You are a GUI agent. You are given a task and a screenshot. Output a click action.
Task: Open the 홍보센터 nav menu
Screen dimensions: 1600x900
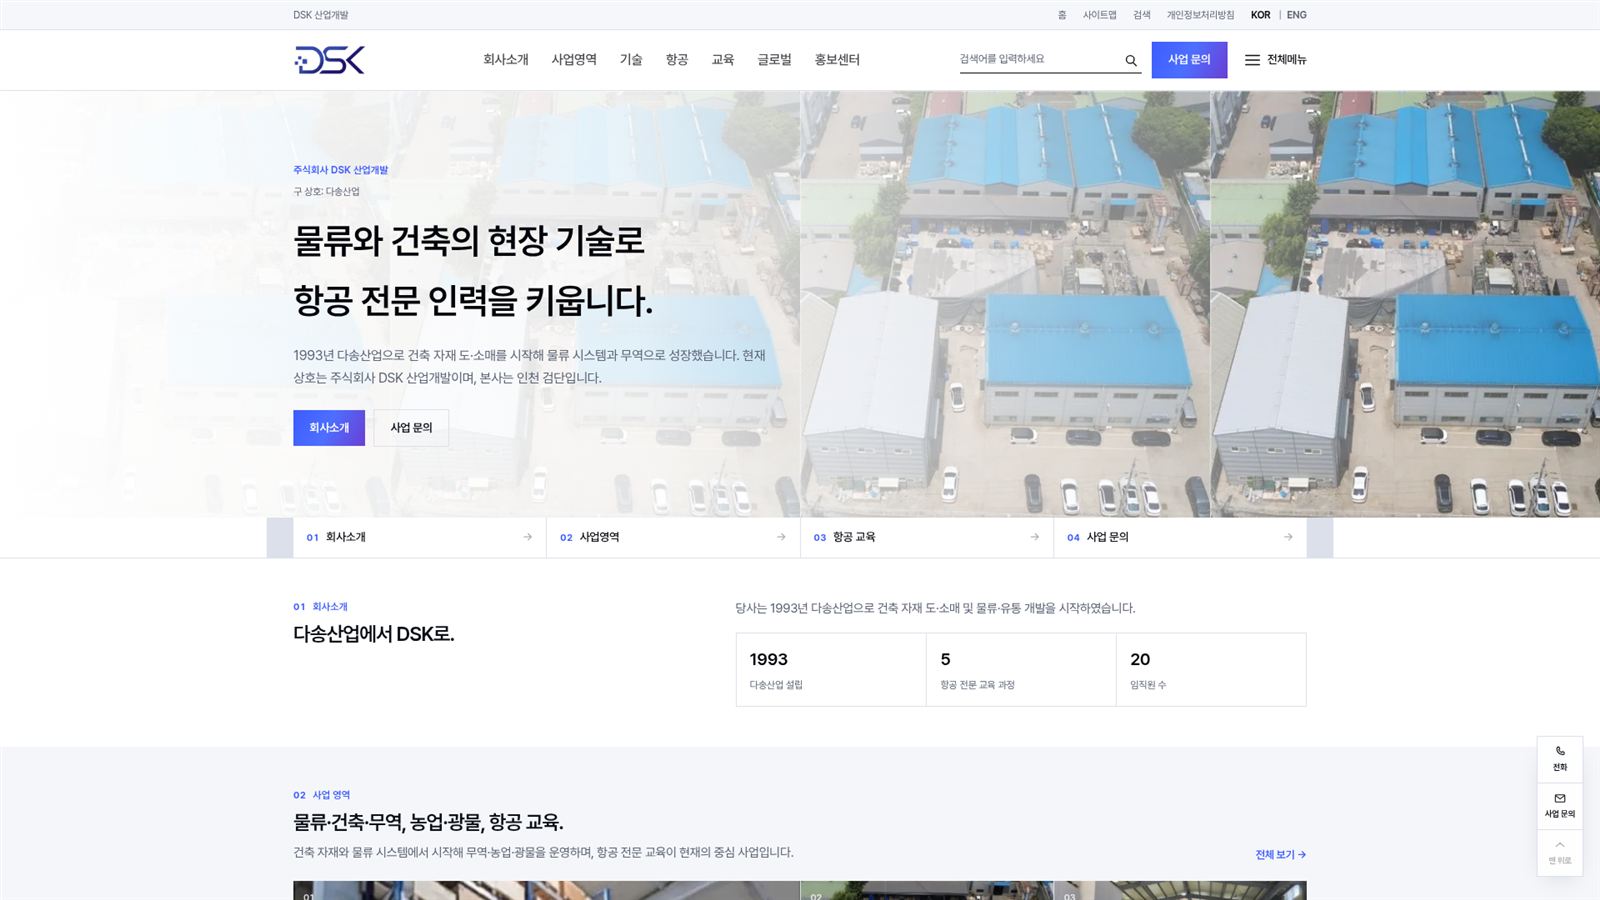pos(837,60)
